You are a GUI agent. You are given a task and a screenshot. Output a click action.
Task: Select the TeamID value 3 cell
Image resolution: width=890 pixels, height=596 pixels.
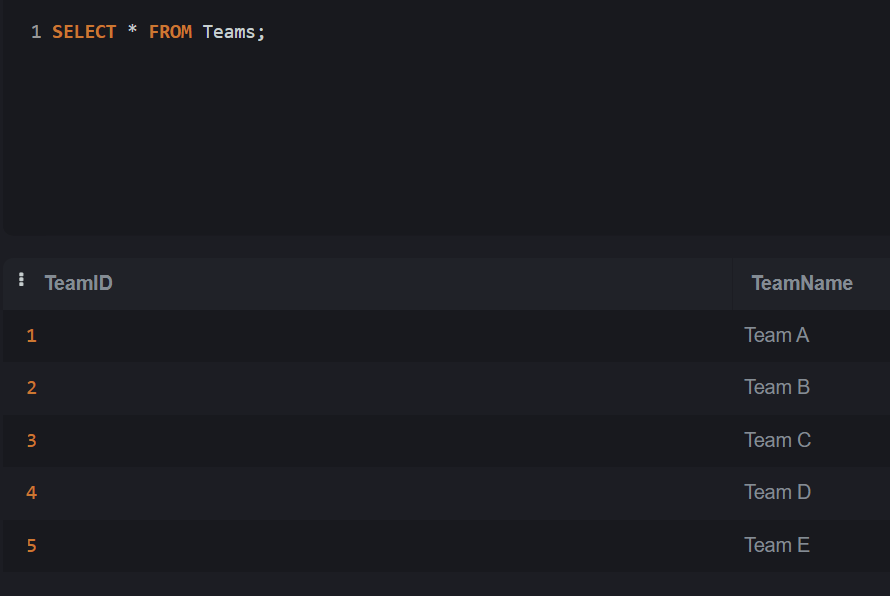368,440
